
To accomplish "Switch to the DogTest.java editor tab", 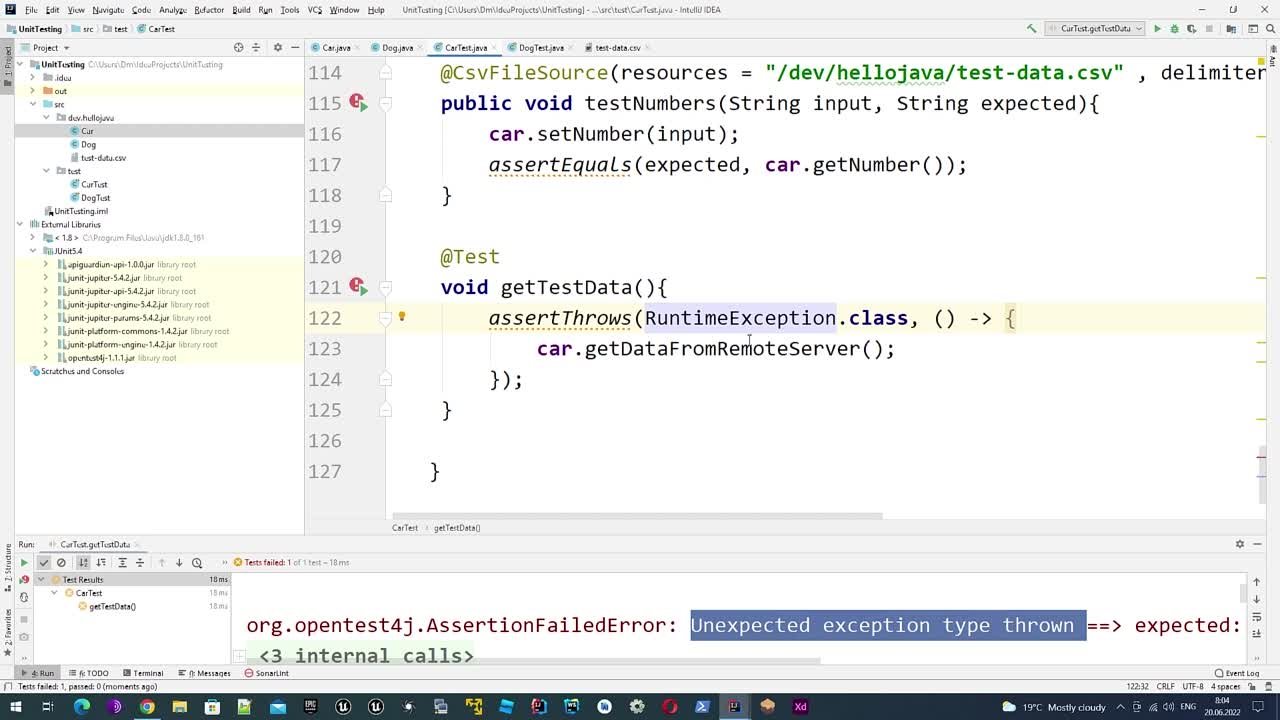I will coord(540,47).
